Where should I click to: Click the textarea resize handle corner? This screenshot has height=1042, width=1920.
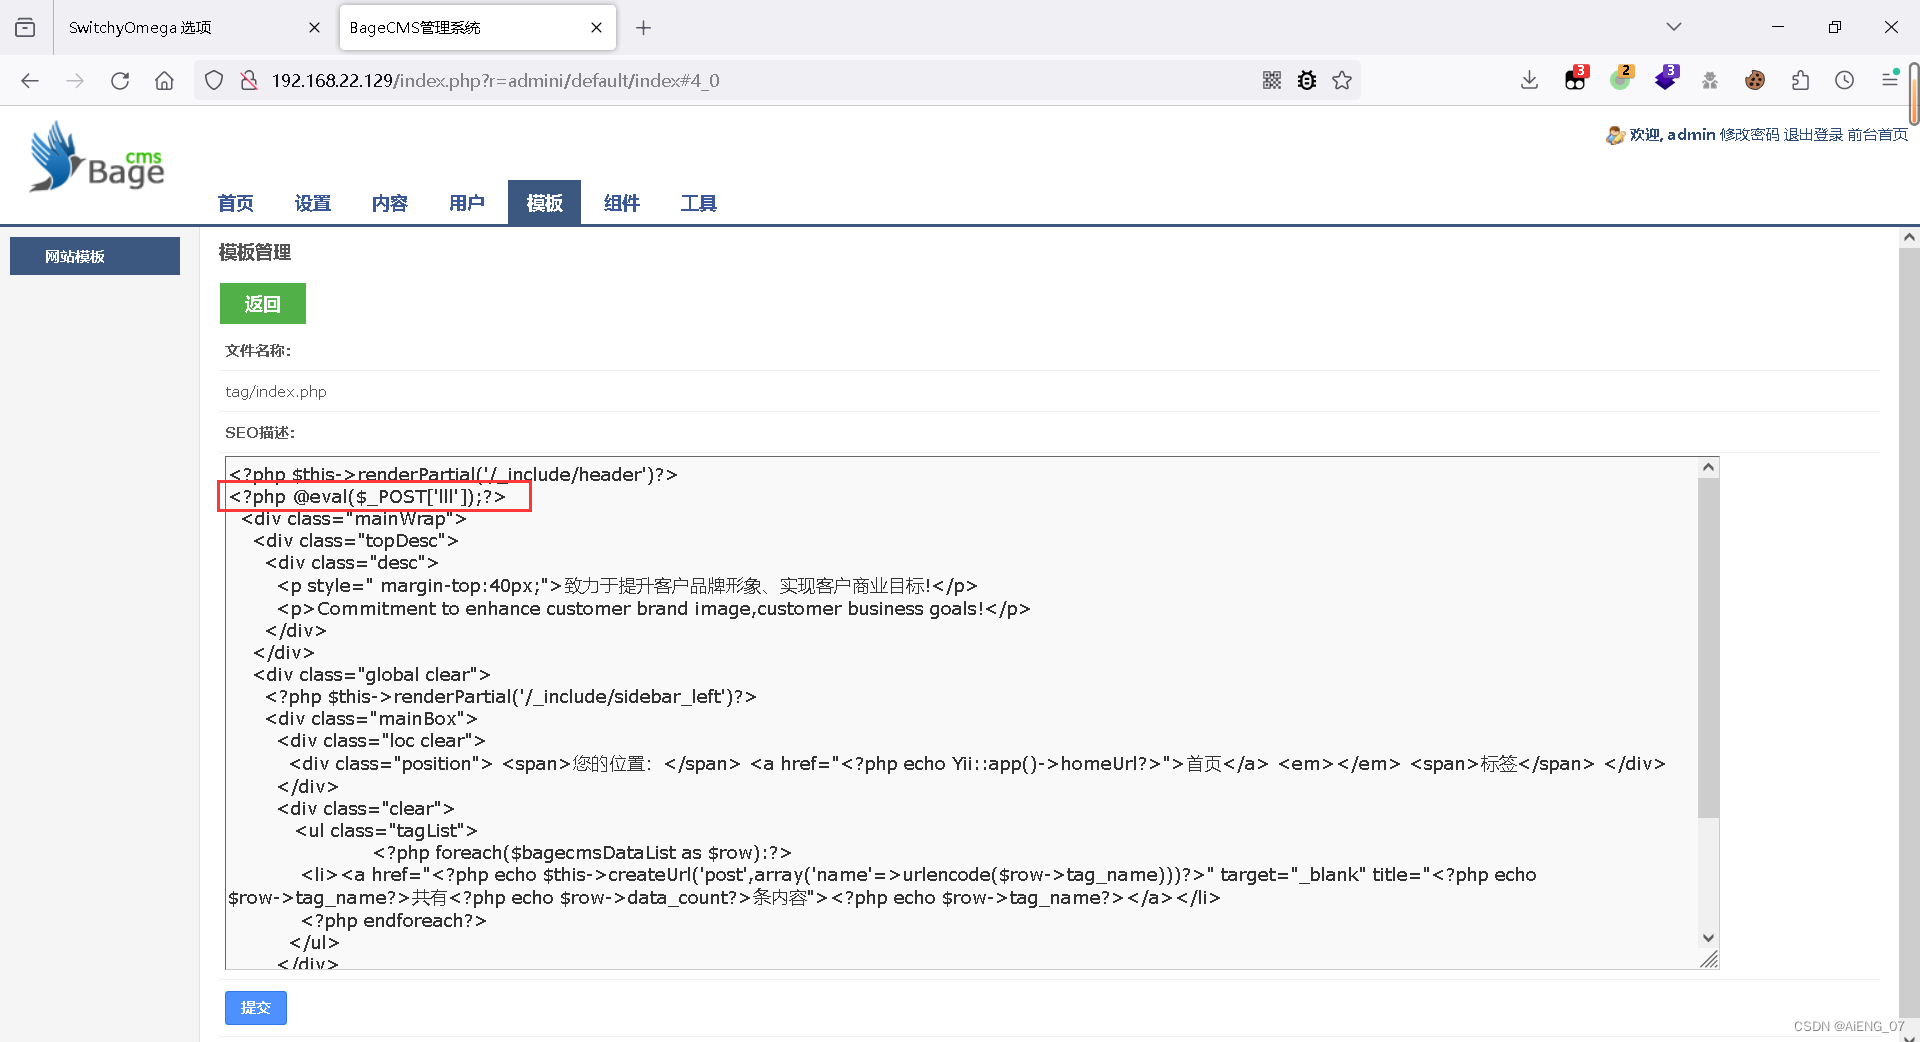pyautogui.click(x=1709, y=959)
